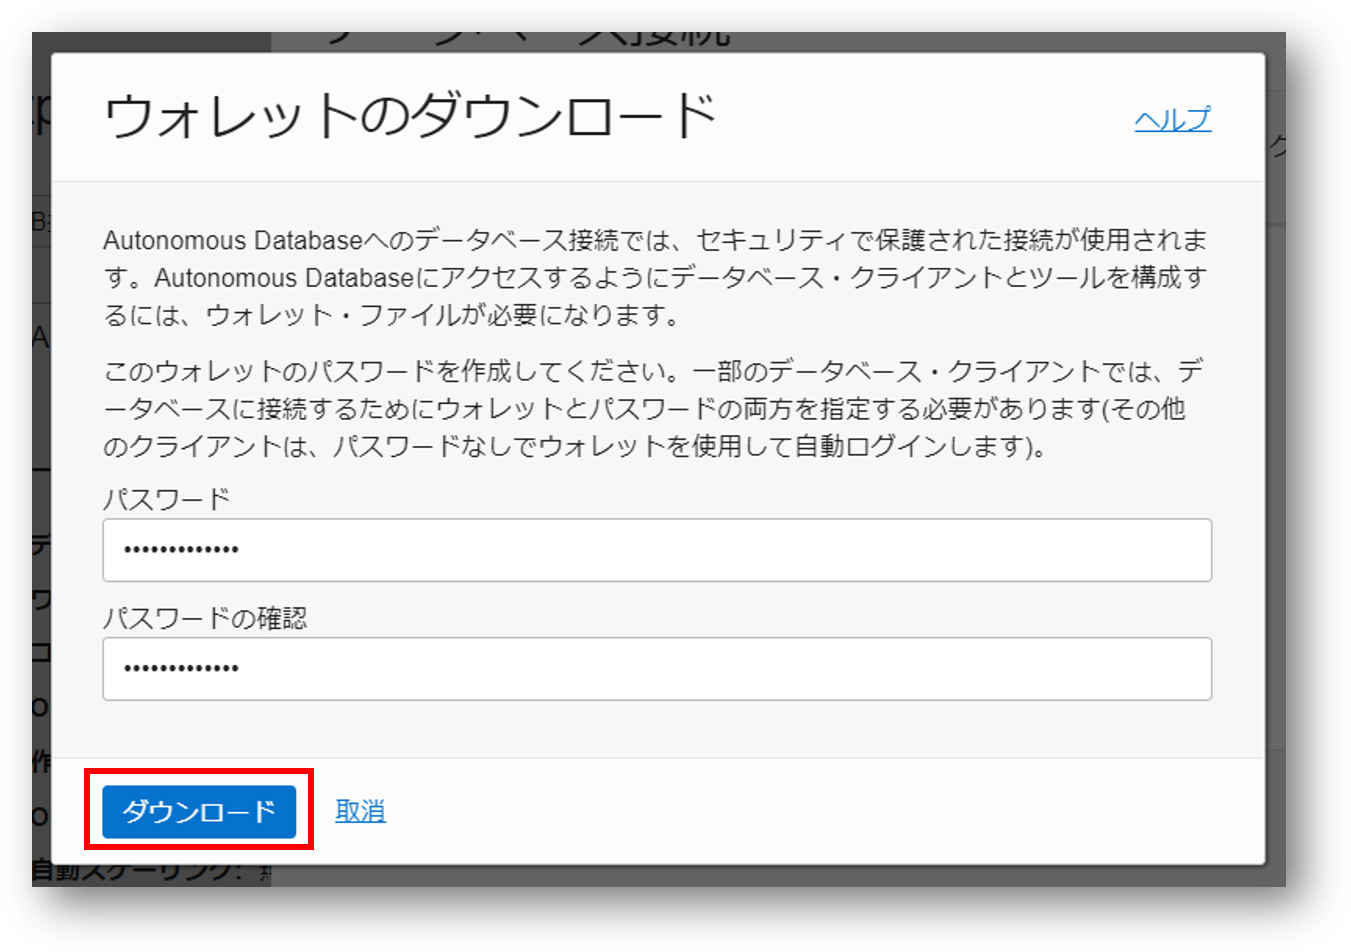Viewport: 1351px width, 952px height.
Task: Click the blue ダウンロード button
Action: coord(199,811)
